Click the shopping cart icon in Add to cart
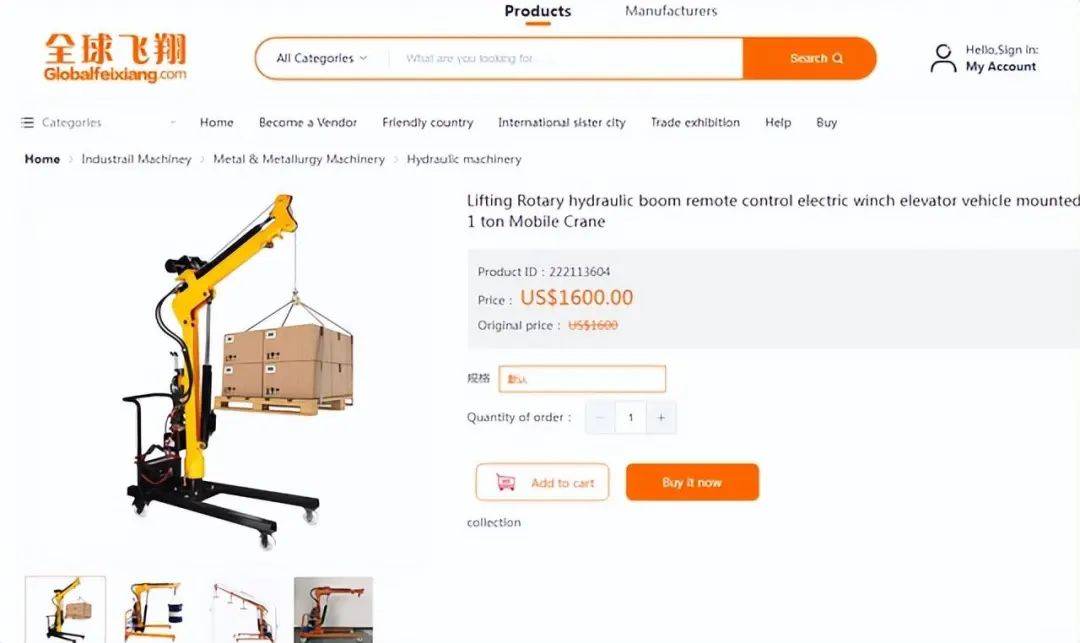 coord(506,483)
